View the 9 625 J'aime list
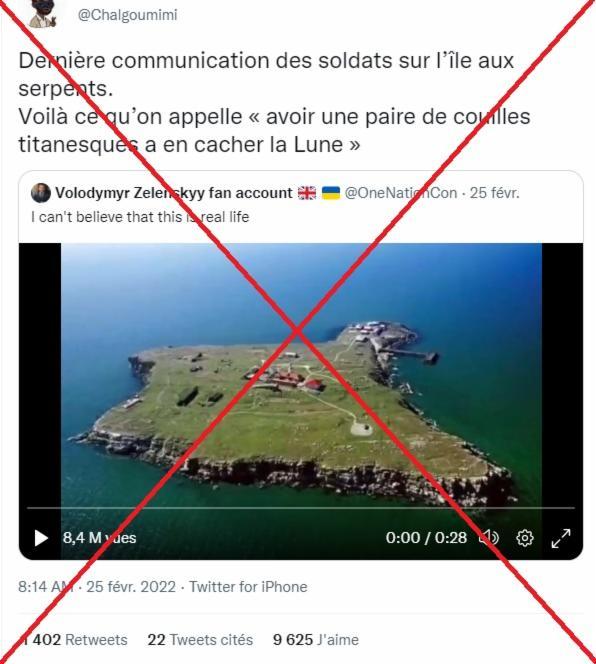The width and height of the screenshot is (596, 664). tap(316, 639)
